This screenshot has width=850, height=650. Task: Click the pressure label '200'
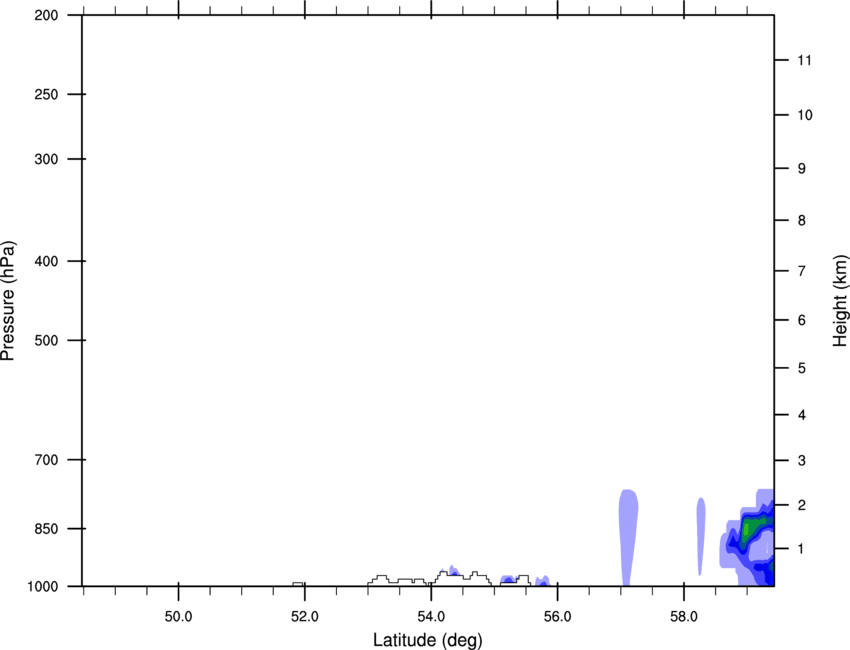click(x=46, y=15)
